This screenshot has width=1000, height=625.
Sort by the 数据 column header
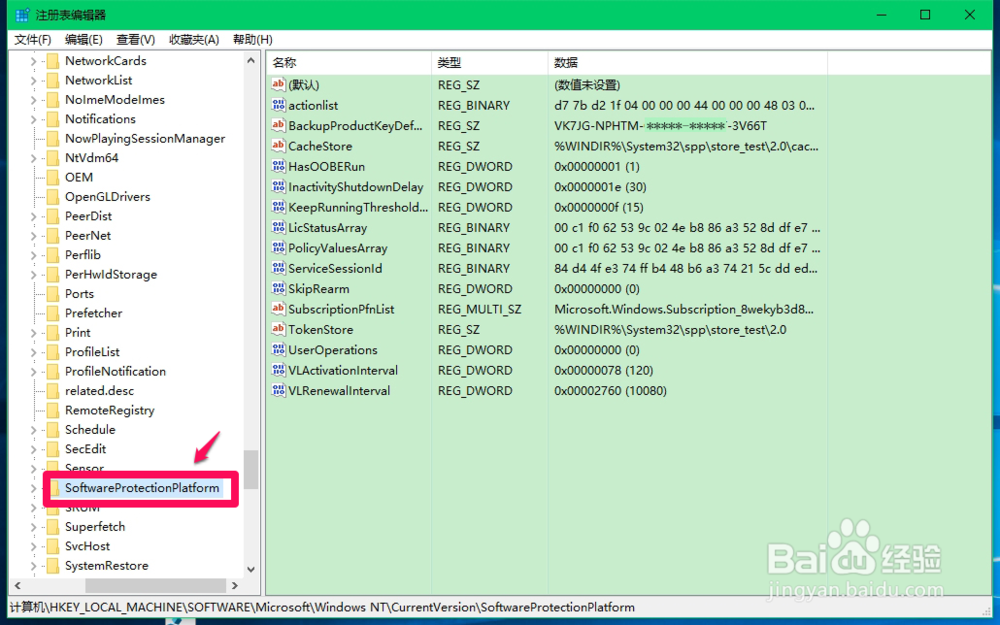coord(688,62)
